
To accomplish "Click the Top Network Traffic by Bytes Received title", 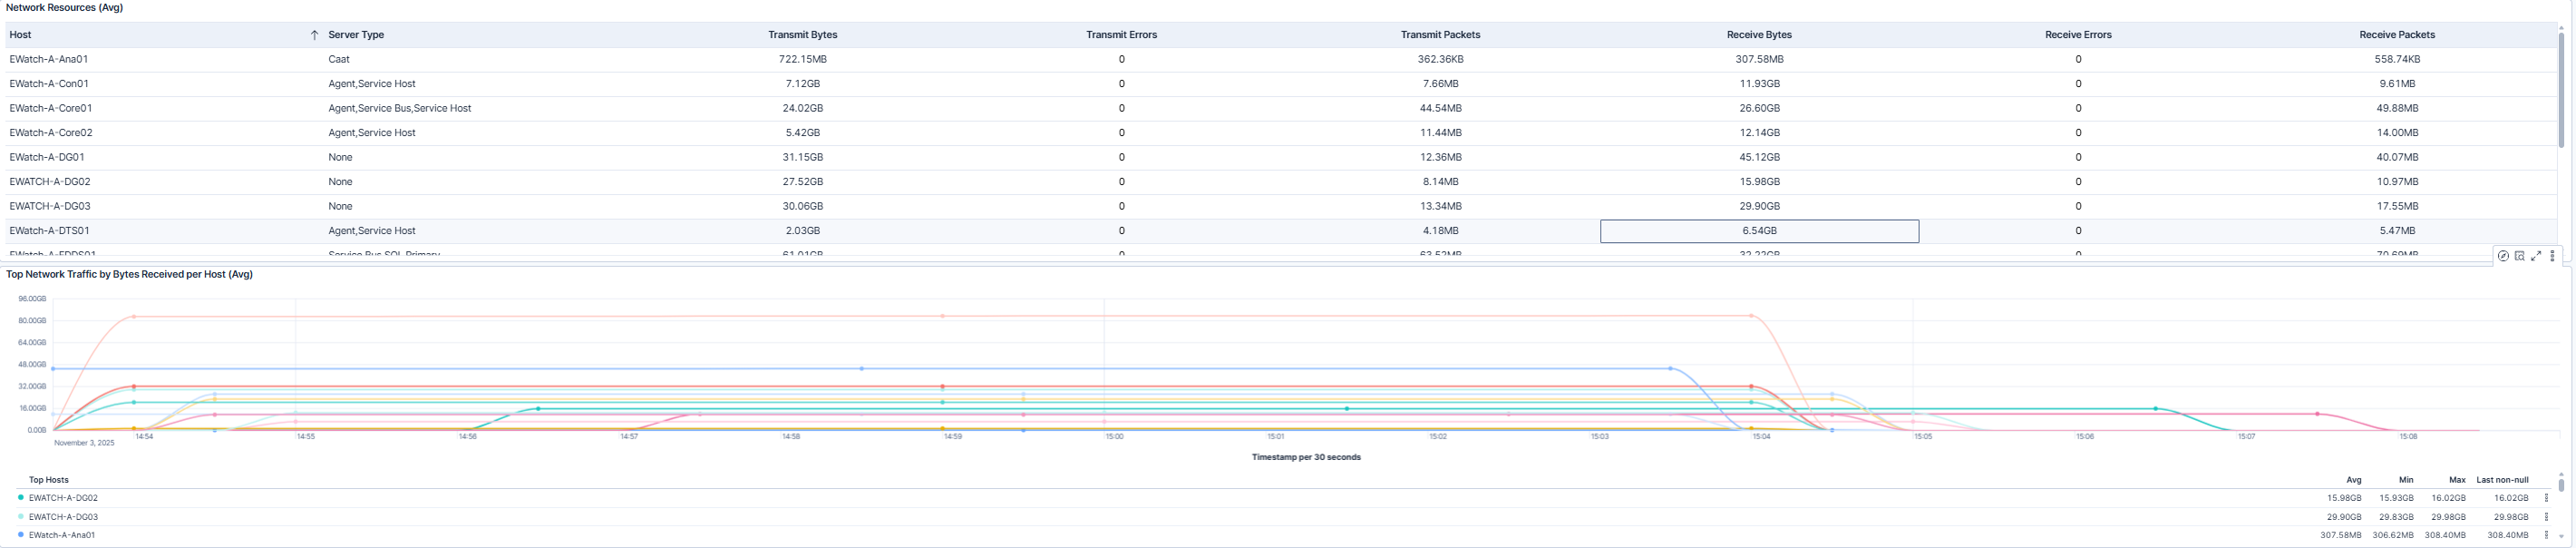I will pos(129,274).
